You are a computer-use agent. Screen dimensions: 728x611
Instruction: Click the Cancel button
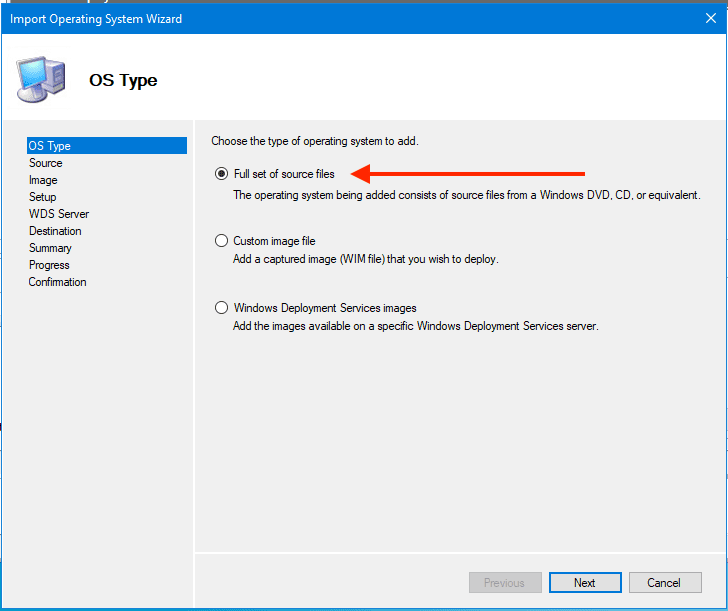665,582
